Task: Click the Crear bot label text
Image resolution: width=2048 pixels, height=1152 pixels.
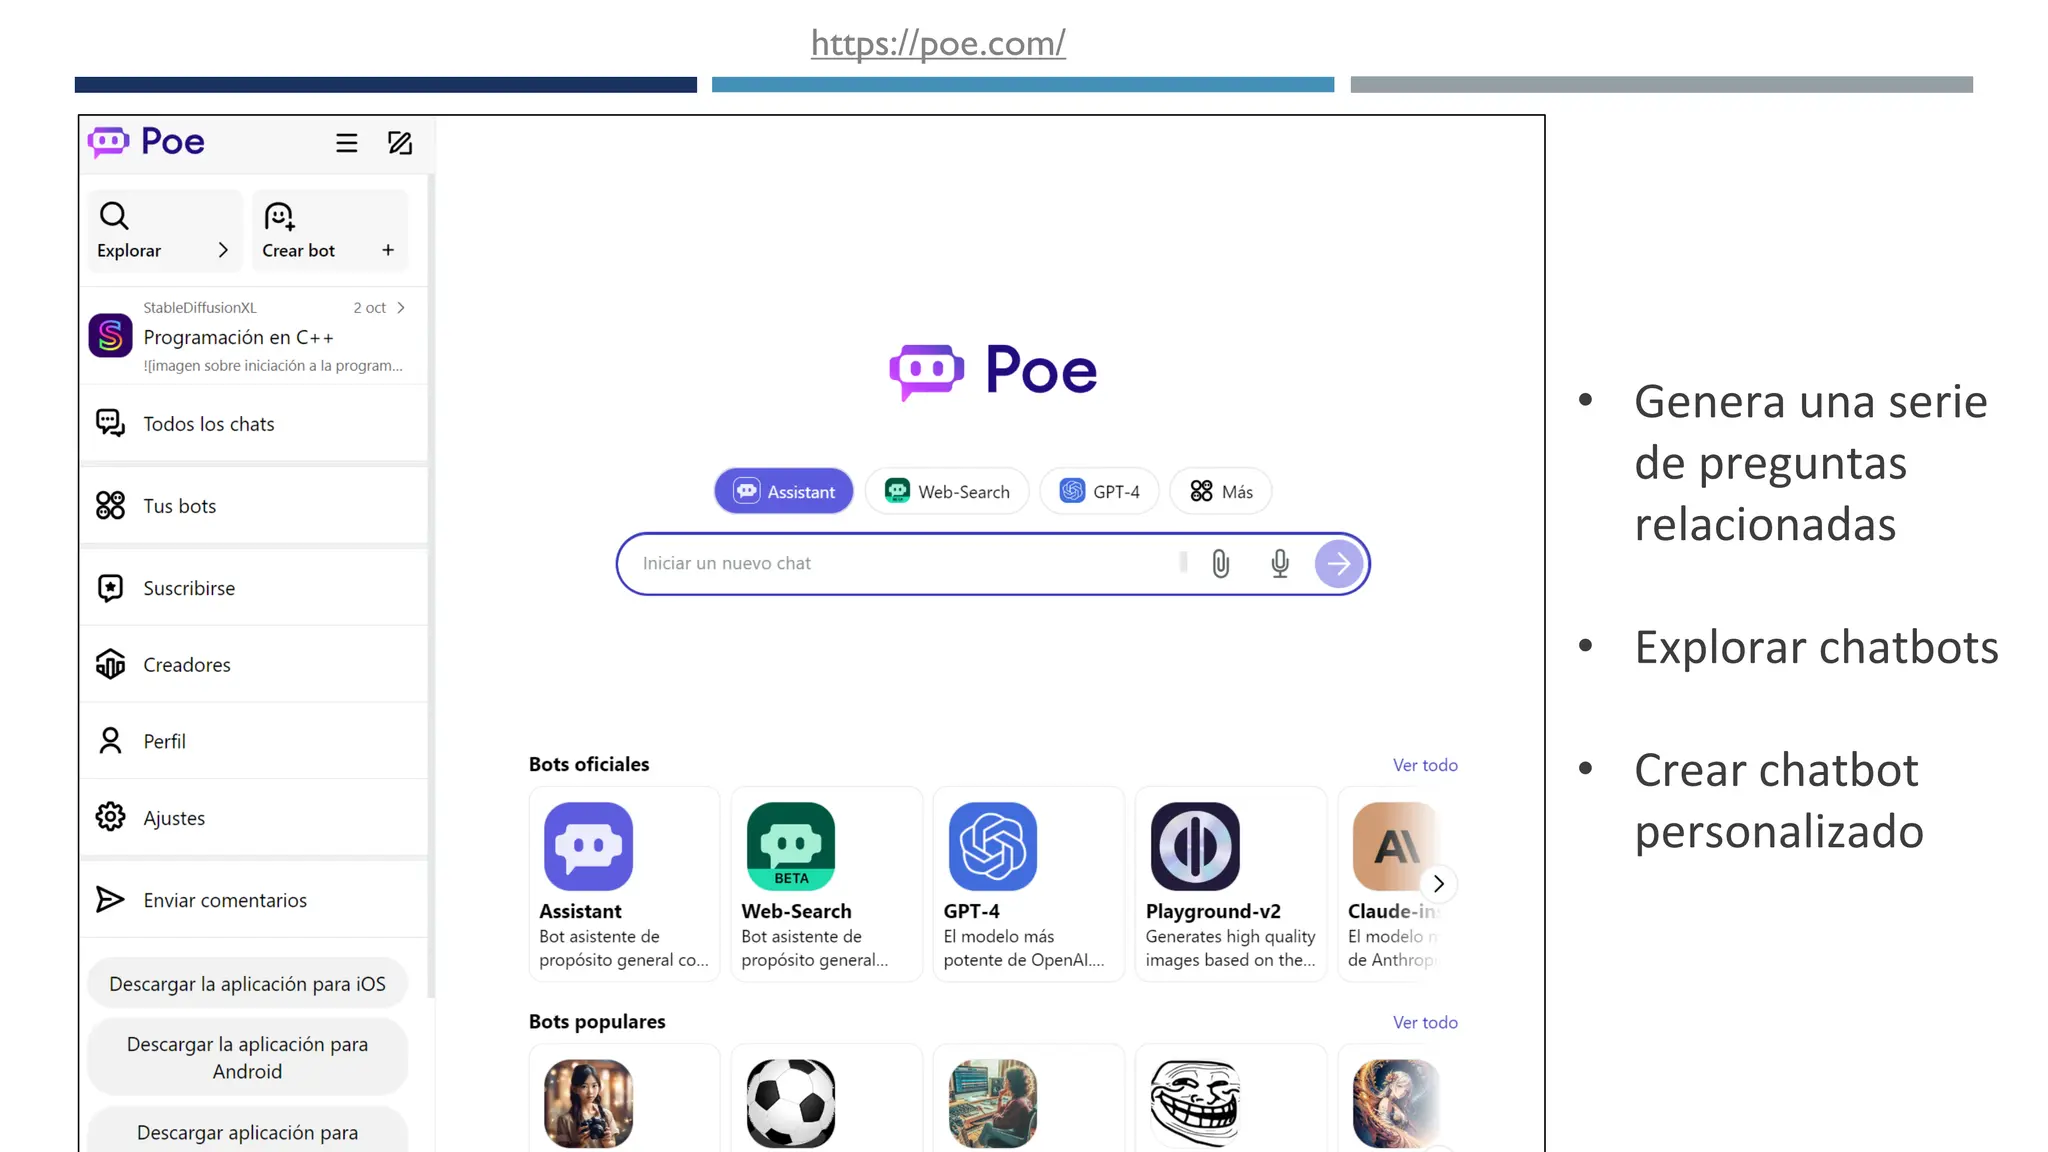Action: (x=298, y=250)
